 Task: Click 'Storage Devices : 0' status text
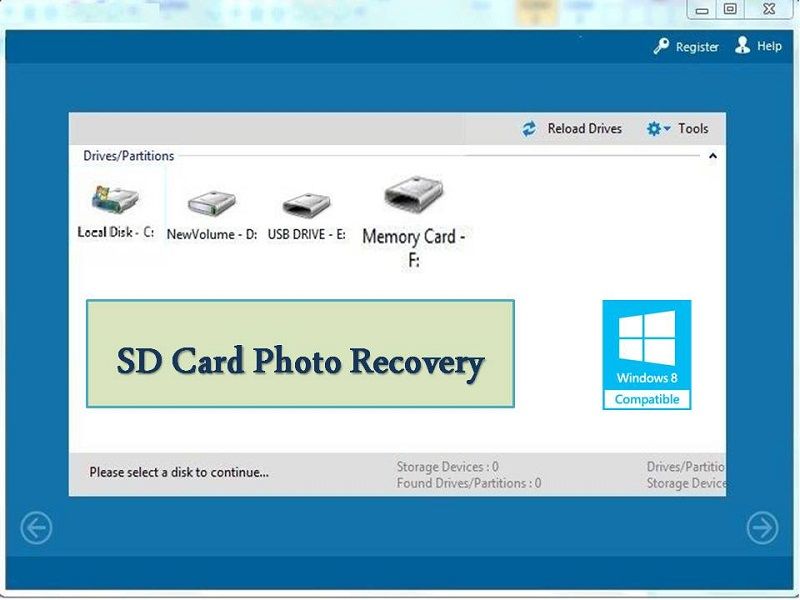click(447, 467)
